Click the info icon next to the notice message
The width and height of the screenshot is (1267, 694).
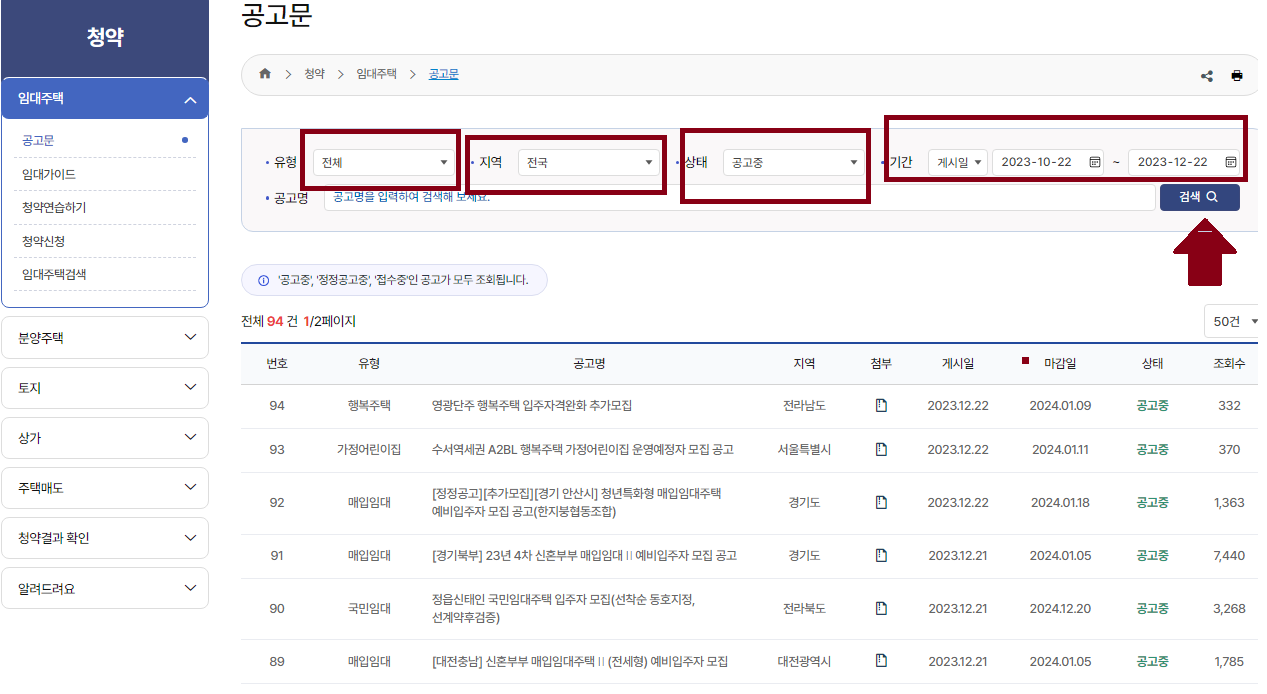[264, 280]
